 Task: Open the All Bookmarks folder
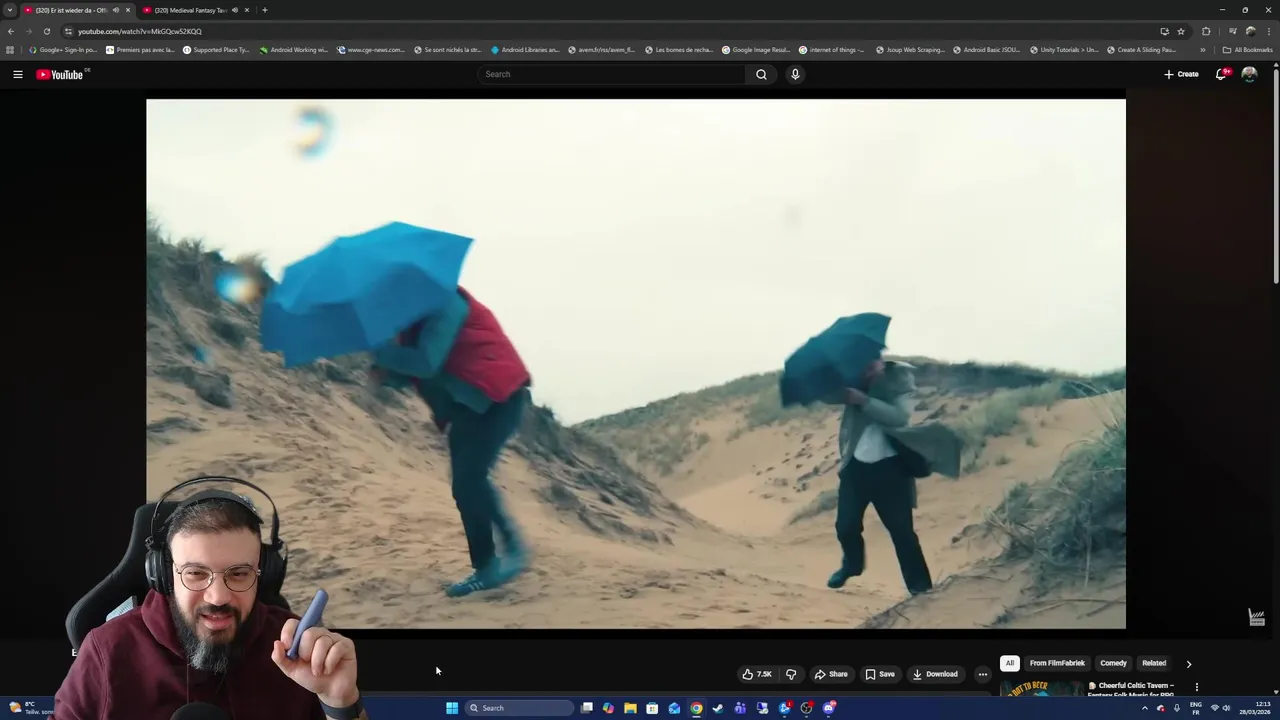[x=1247, y=49]
